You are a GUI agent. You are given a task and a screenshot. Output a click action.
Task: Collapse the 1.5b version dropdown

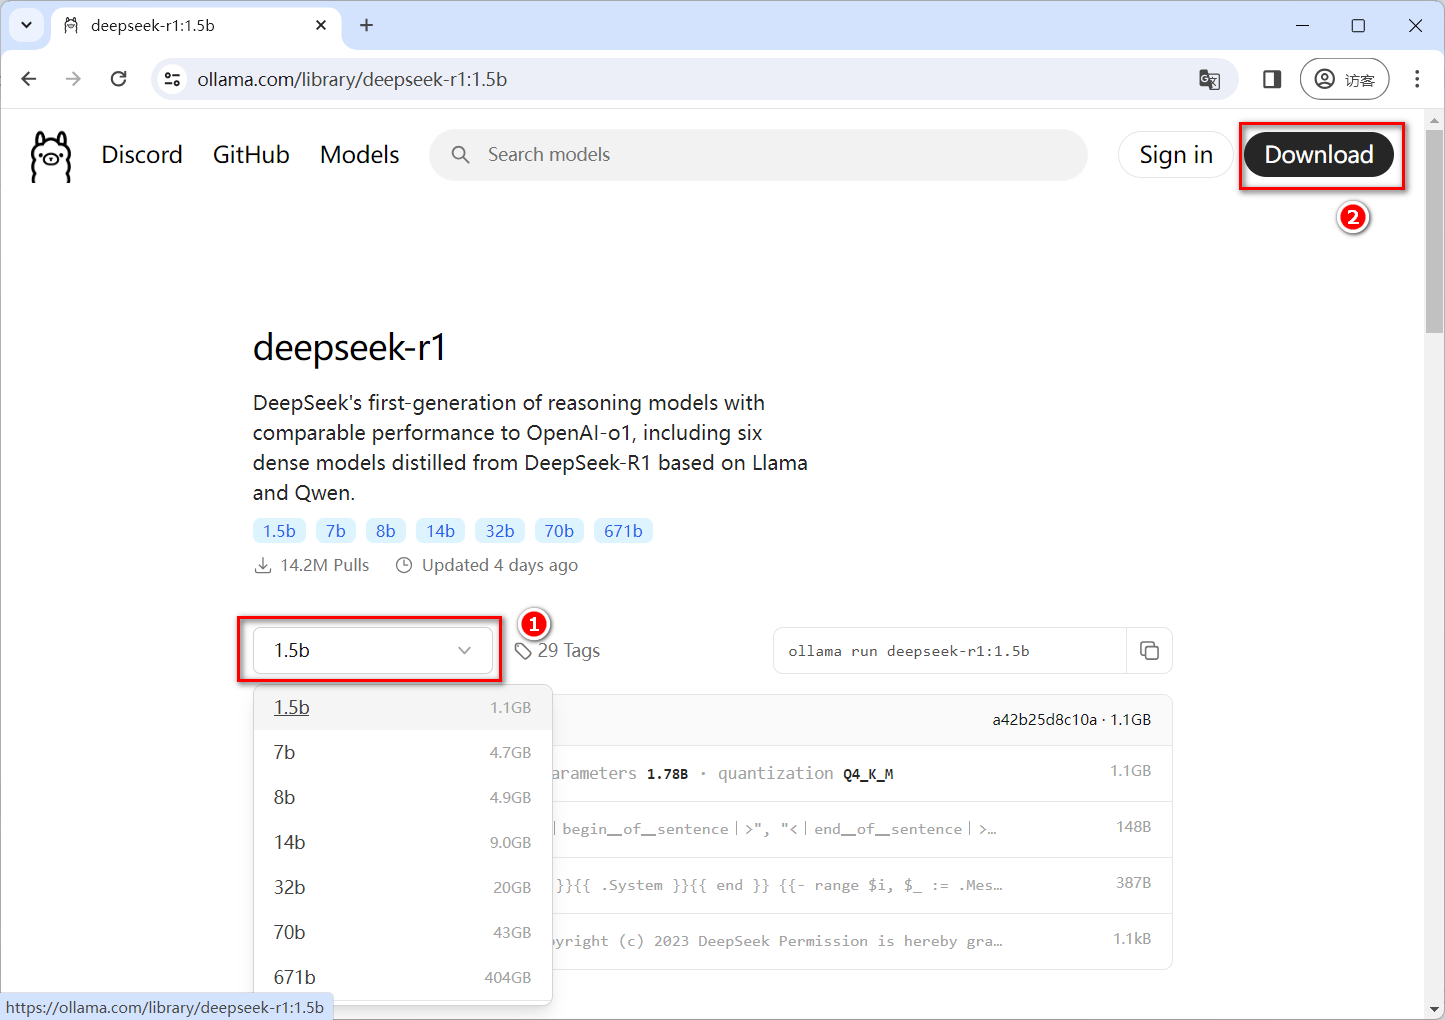tap(373, 651)
